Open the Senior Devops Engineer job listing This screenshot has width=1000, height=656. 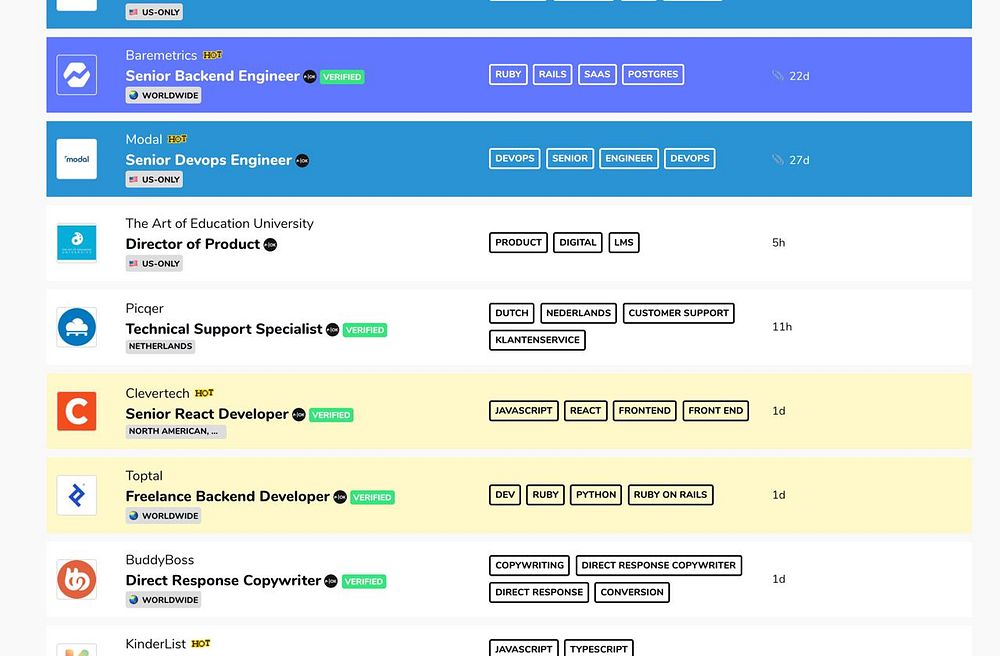[209, 160]
